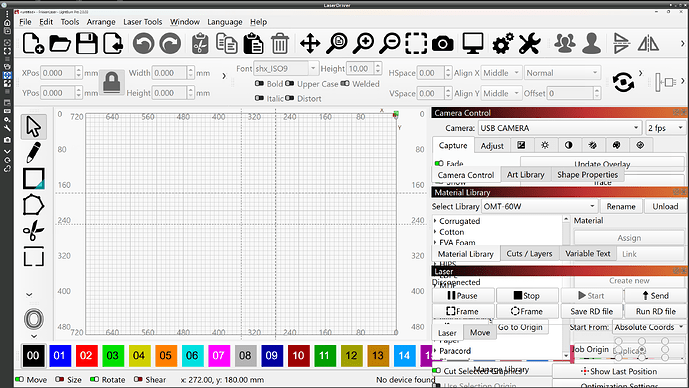Toggle the Size switch in status bar
This screenshot has height=388, width=689.
click(x=60, y=379)
